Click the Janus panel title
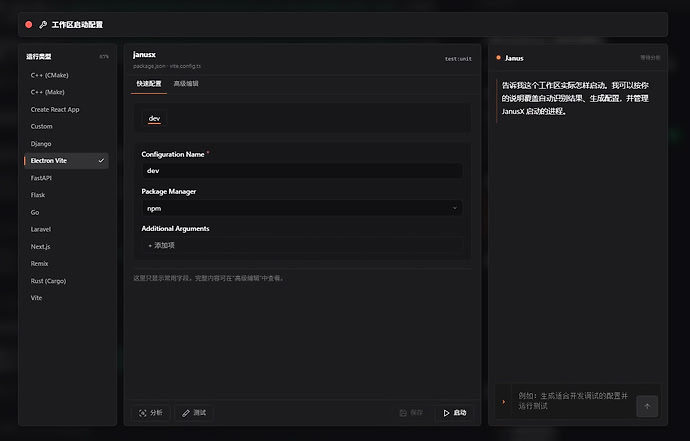This screenshot has height=441, width=690. 514,58
